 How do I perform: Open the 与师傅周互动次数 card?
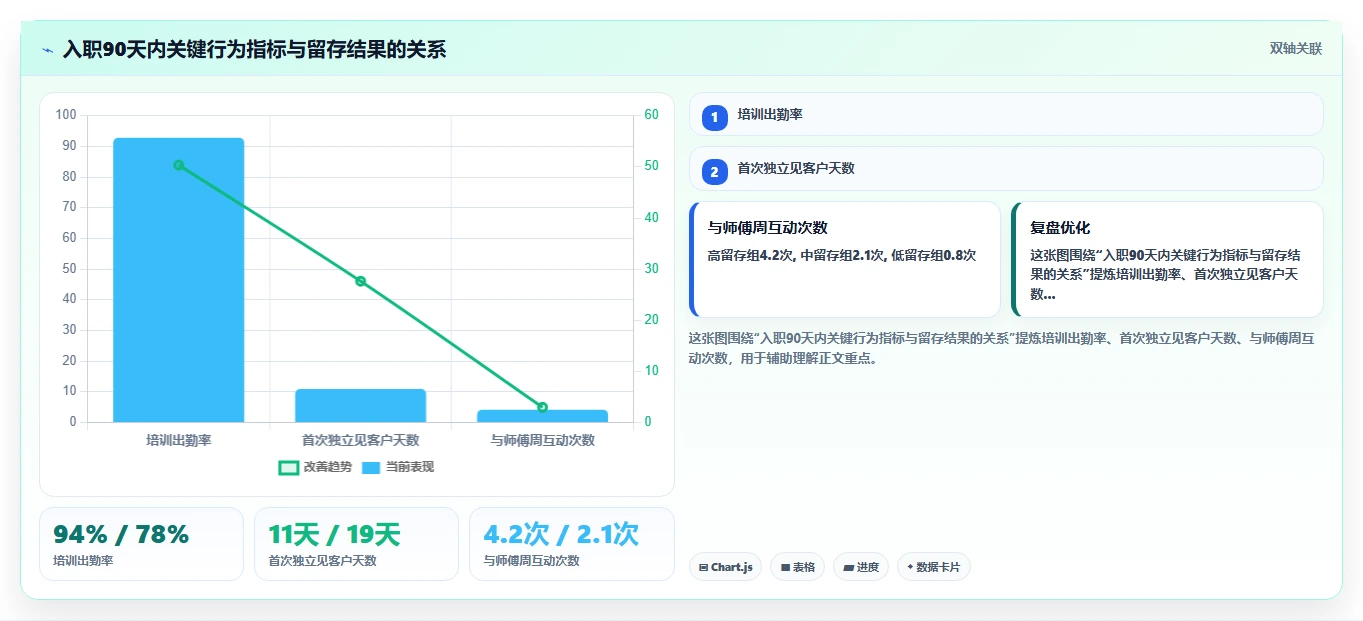coord(845,259)
